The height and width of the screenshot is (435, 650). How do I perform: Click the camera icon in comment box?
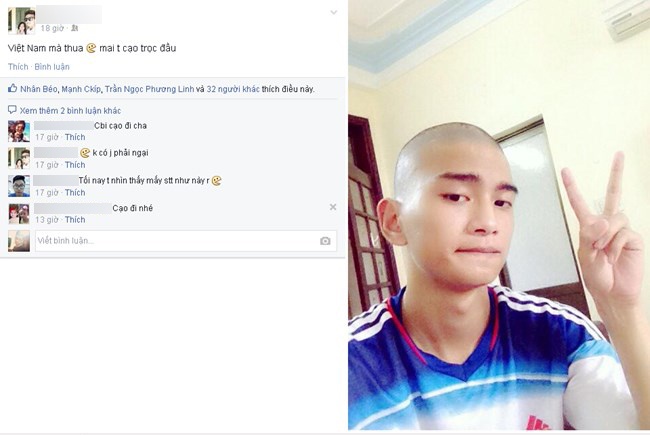click(x=325, y=241)
